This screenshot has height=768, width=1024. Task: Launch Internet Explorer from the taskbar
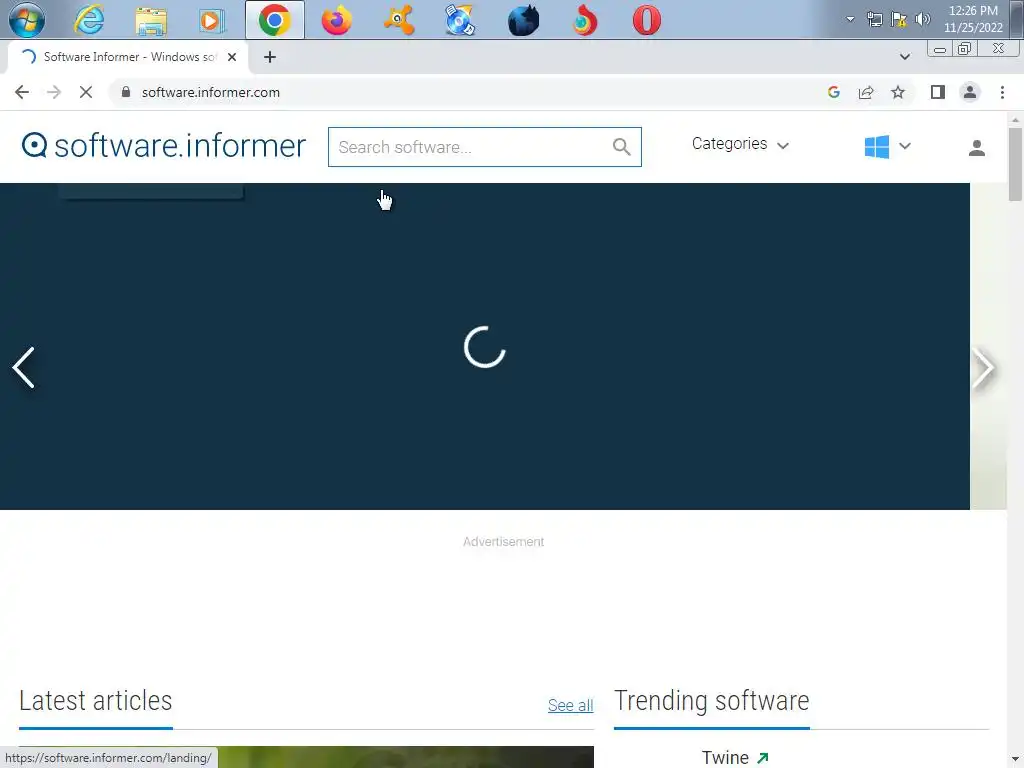(89, 20)
